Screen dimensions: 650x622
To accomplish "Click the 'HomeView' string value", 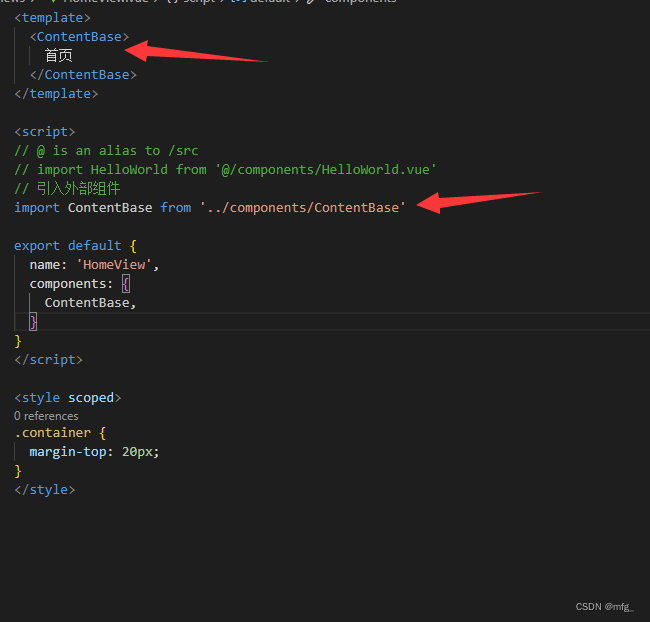I will click(x=114, y=265).
